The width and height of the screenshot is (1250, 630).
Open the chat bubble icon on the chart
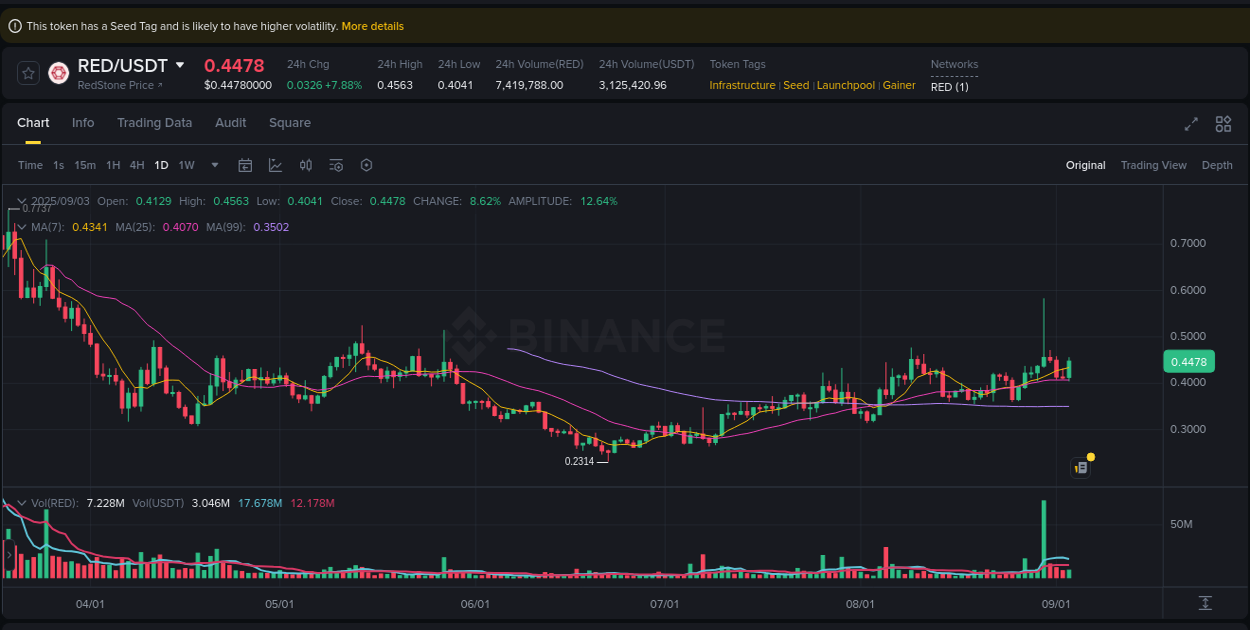coord(1080,467)
